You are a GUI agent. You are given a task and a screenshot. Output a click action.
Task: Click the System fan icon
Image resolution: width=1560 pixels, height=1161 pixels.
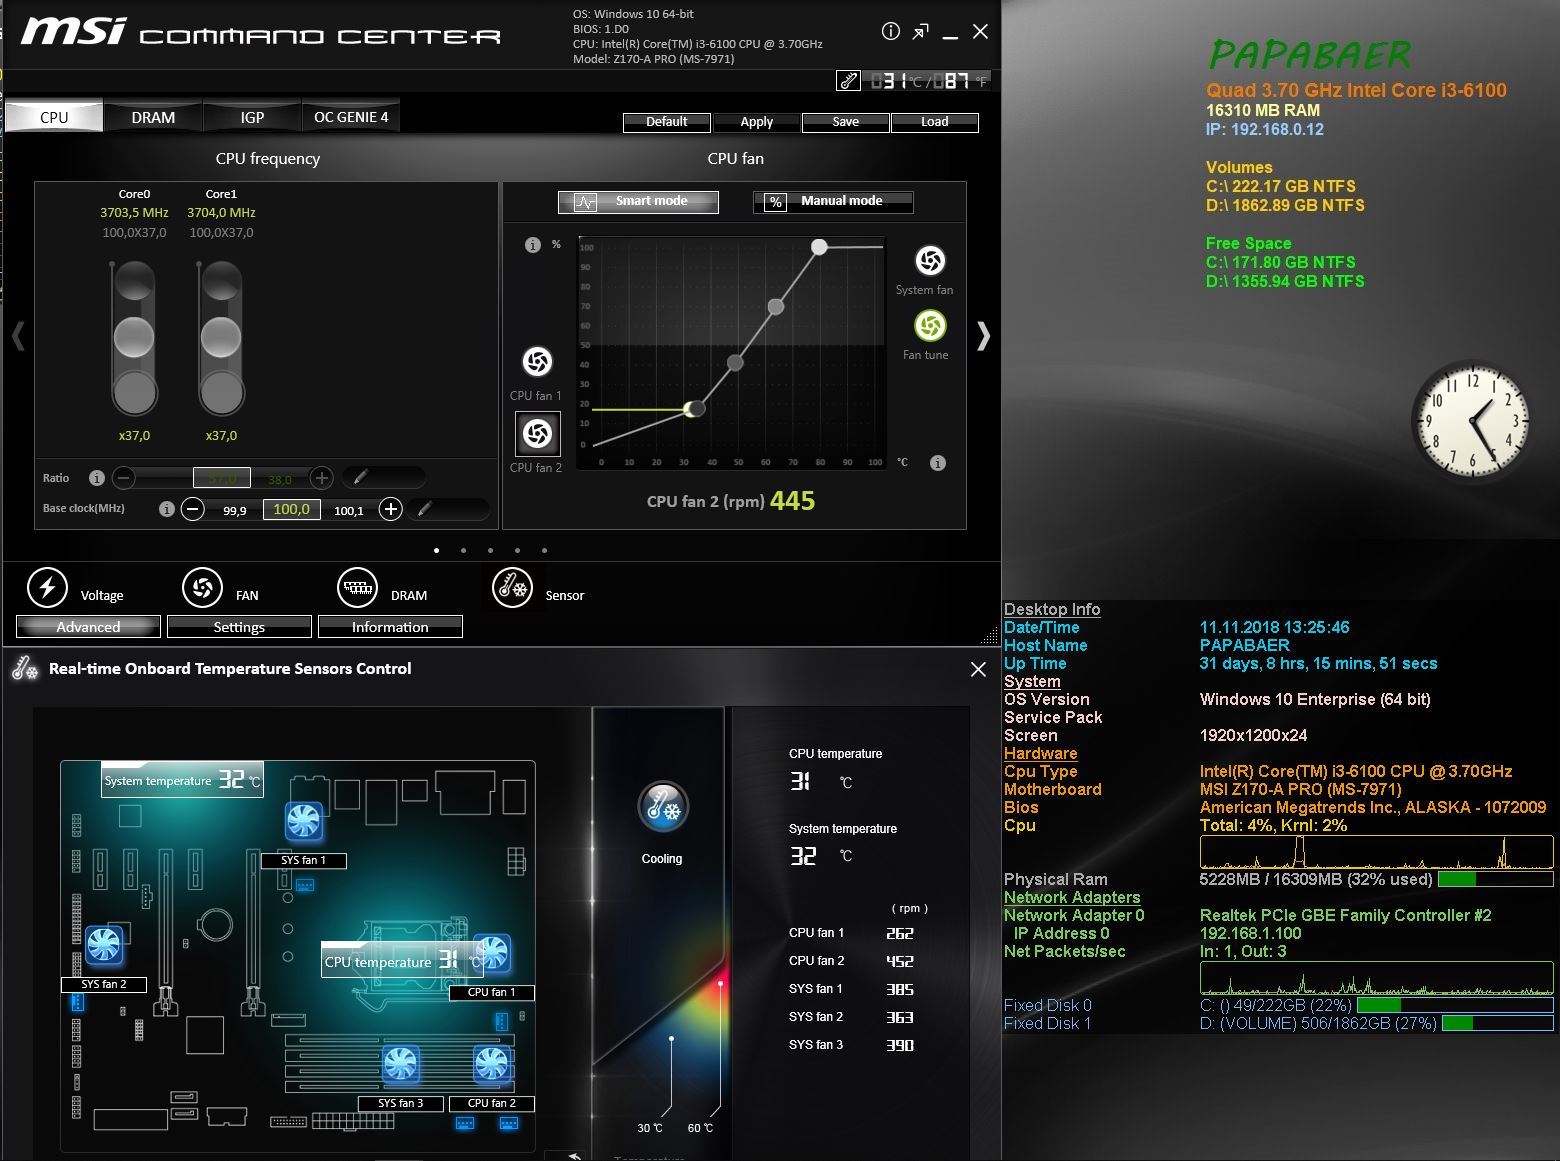pos(930,261)
